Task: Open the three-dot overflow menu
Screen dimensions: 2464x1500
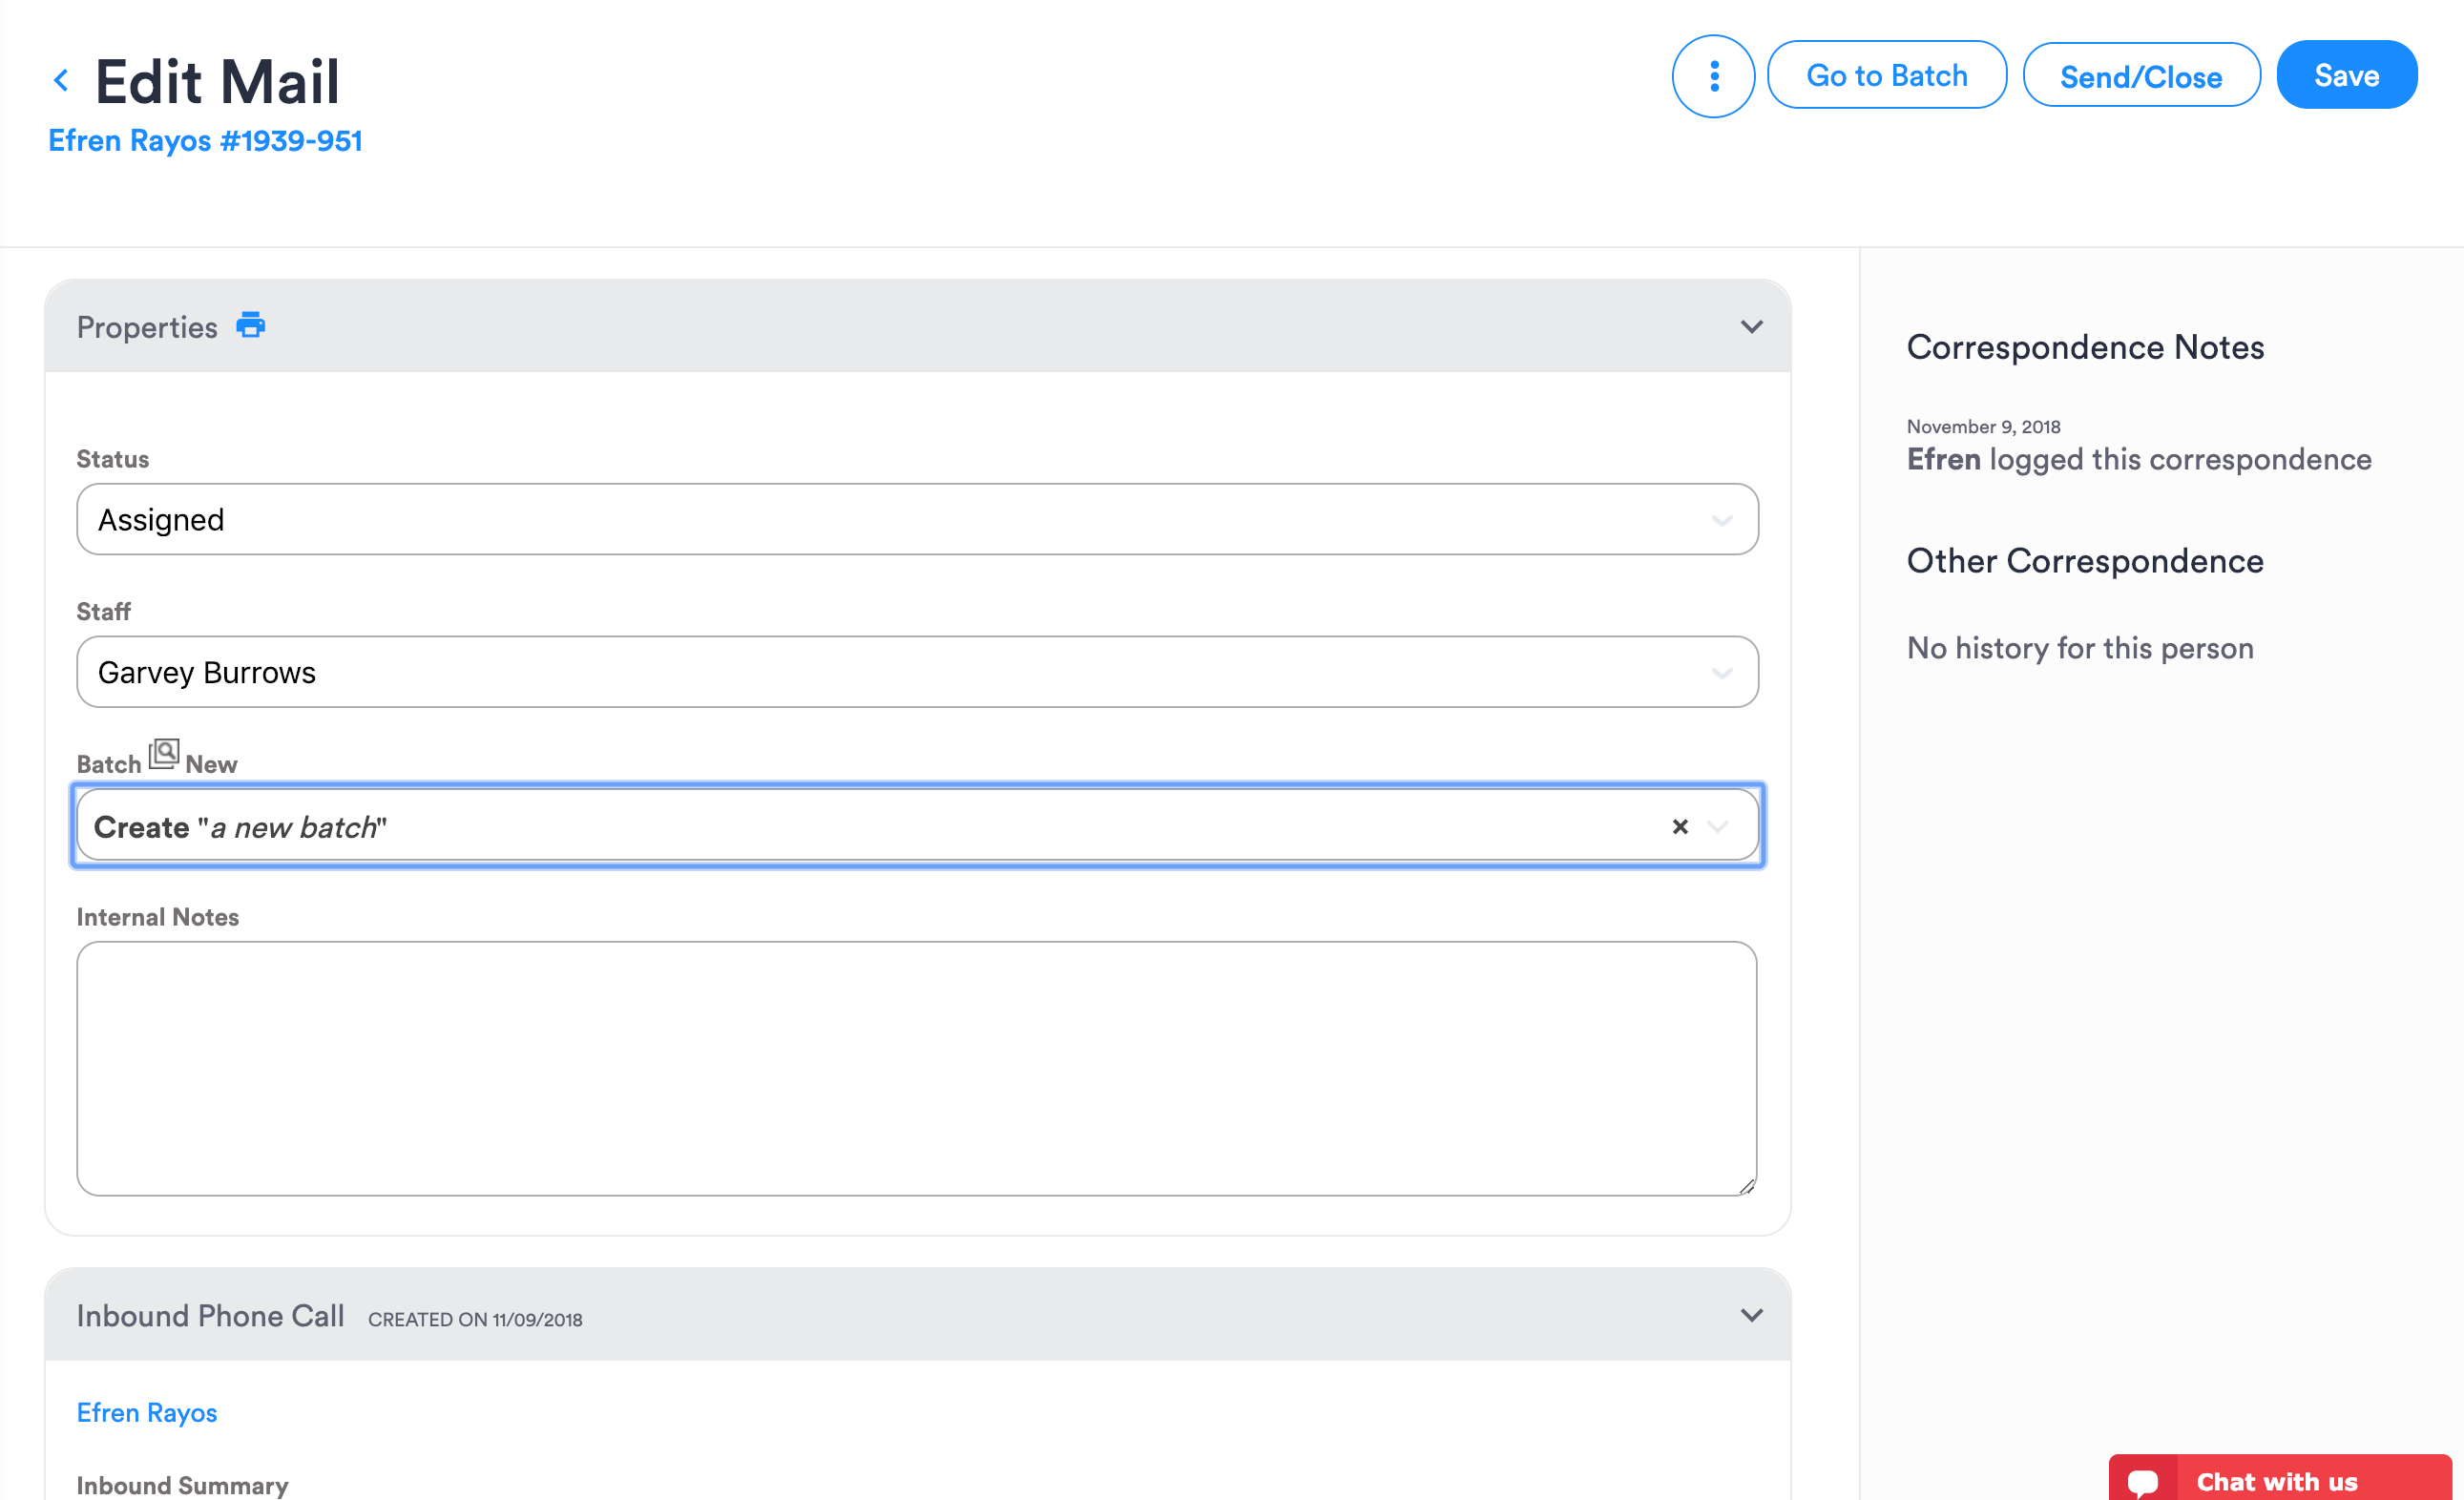Action: tap(1713, 75)
